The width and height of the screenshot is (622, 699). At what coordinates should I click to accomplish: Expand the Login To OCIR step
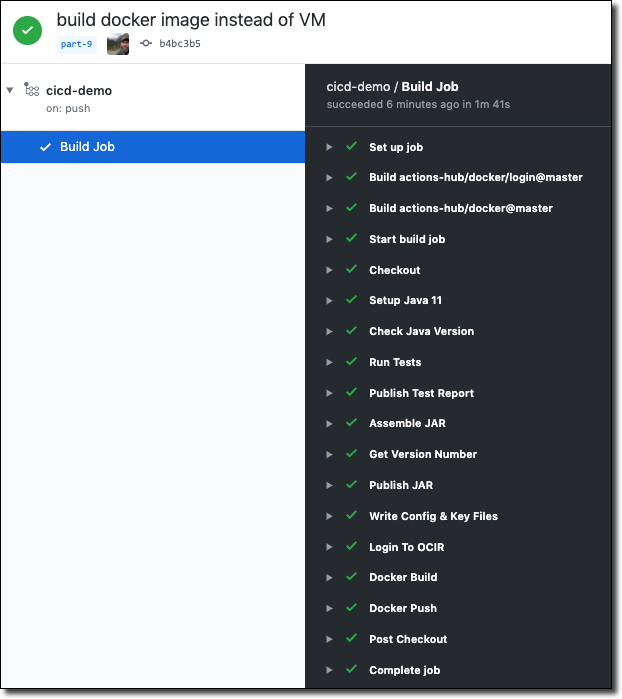click(x=329, y=547)
